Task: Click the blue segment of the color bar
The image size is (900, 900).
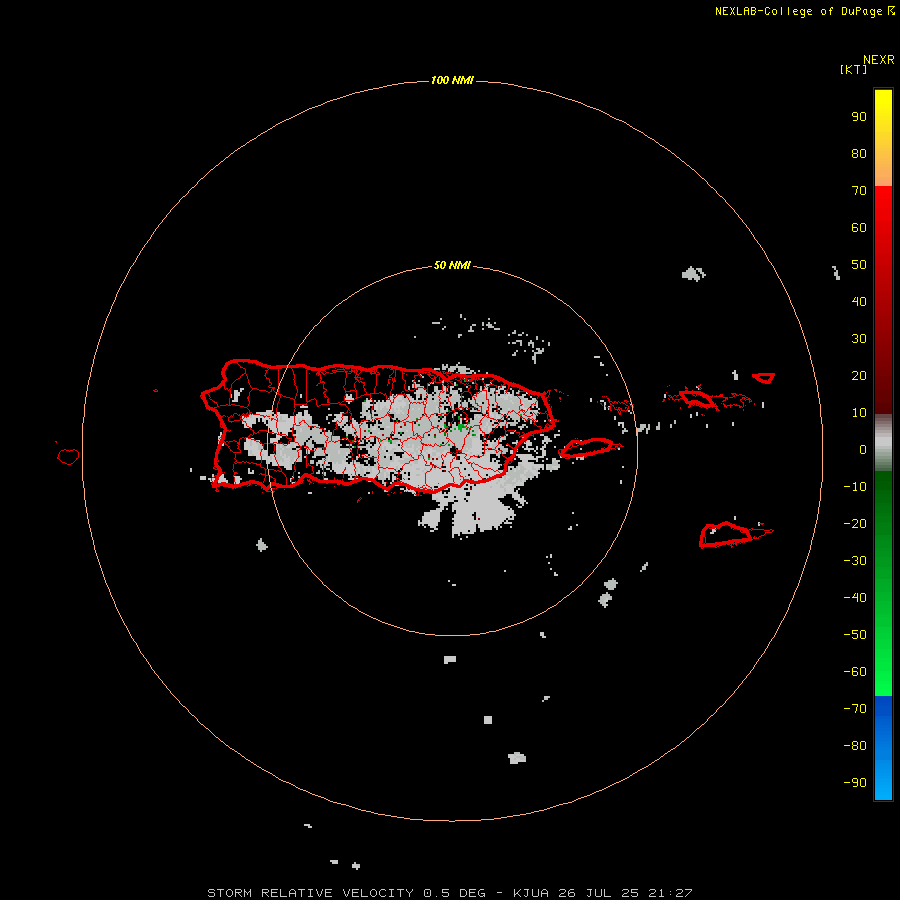Action: coord(883,748)
